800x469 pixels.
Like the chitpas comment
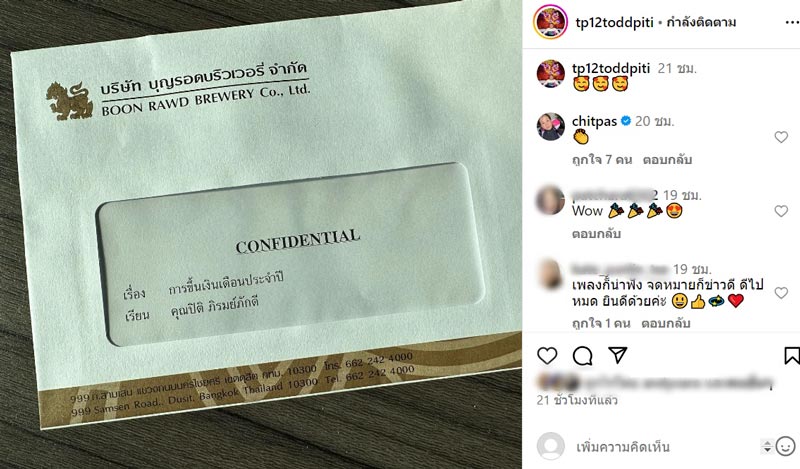click(x=781, y=137)
